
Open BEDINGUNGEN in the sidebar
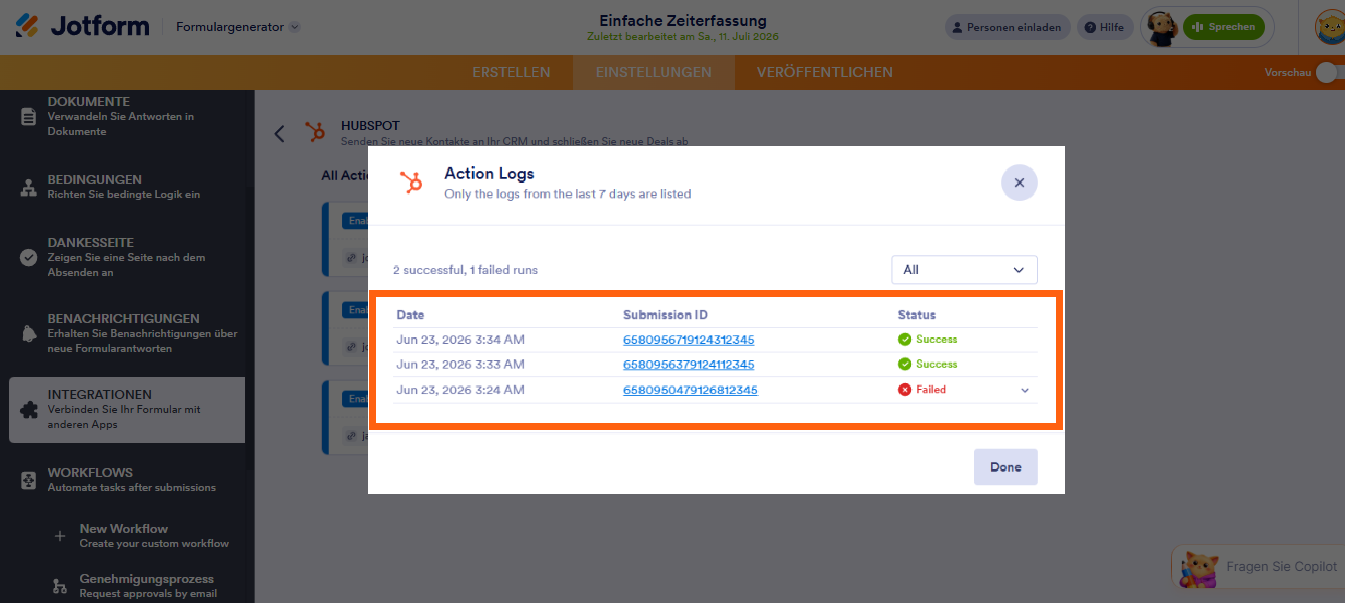(127, 187)
